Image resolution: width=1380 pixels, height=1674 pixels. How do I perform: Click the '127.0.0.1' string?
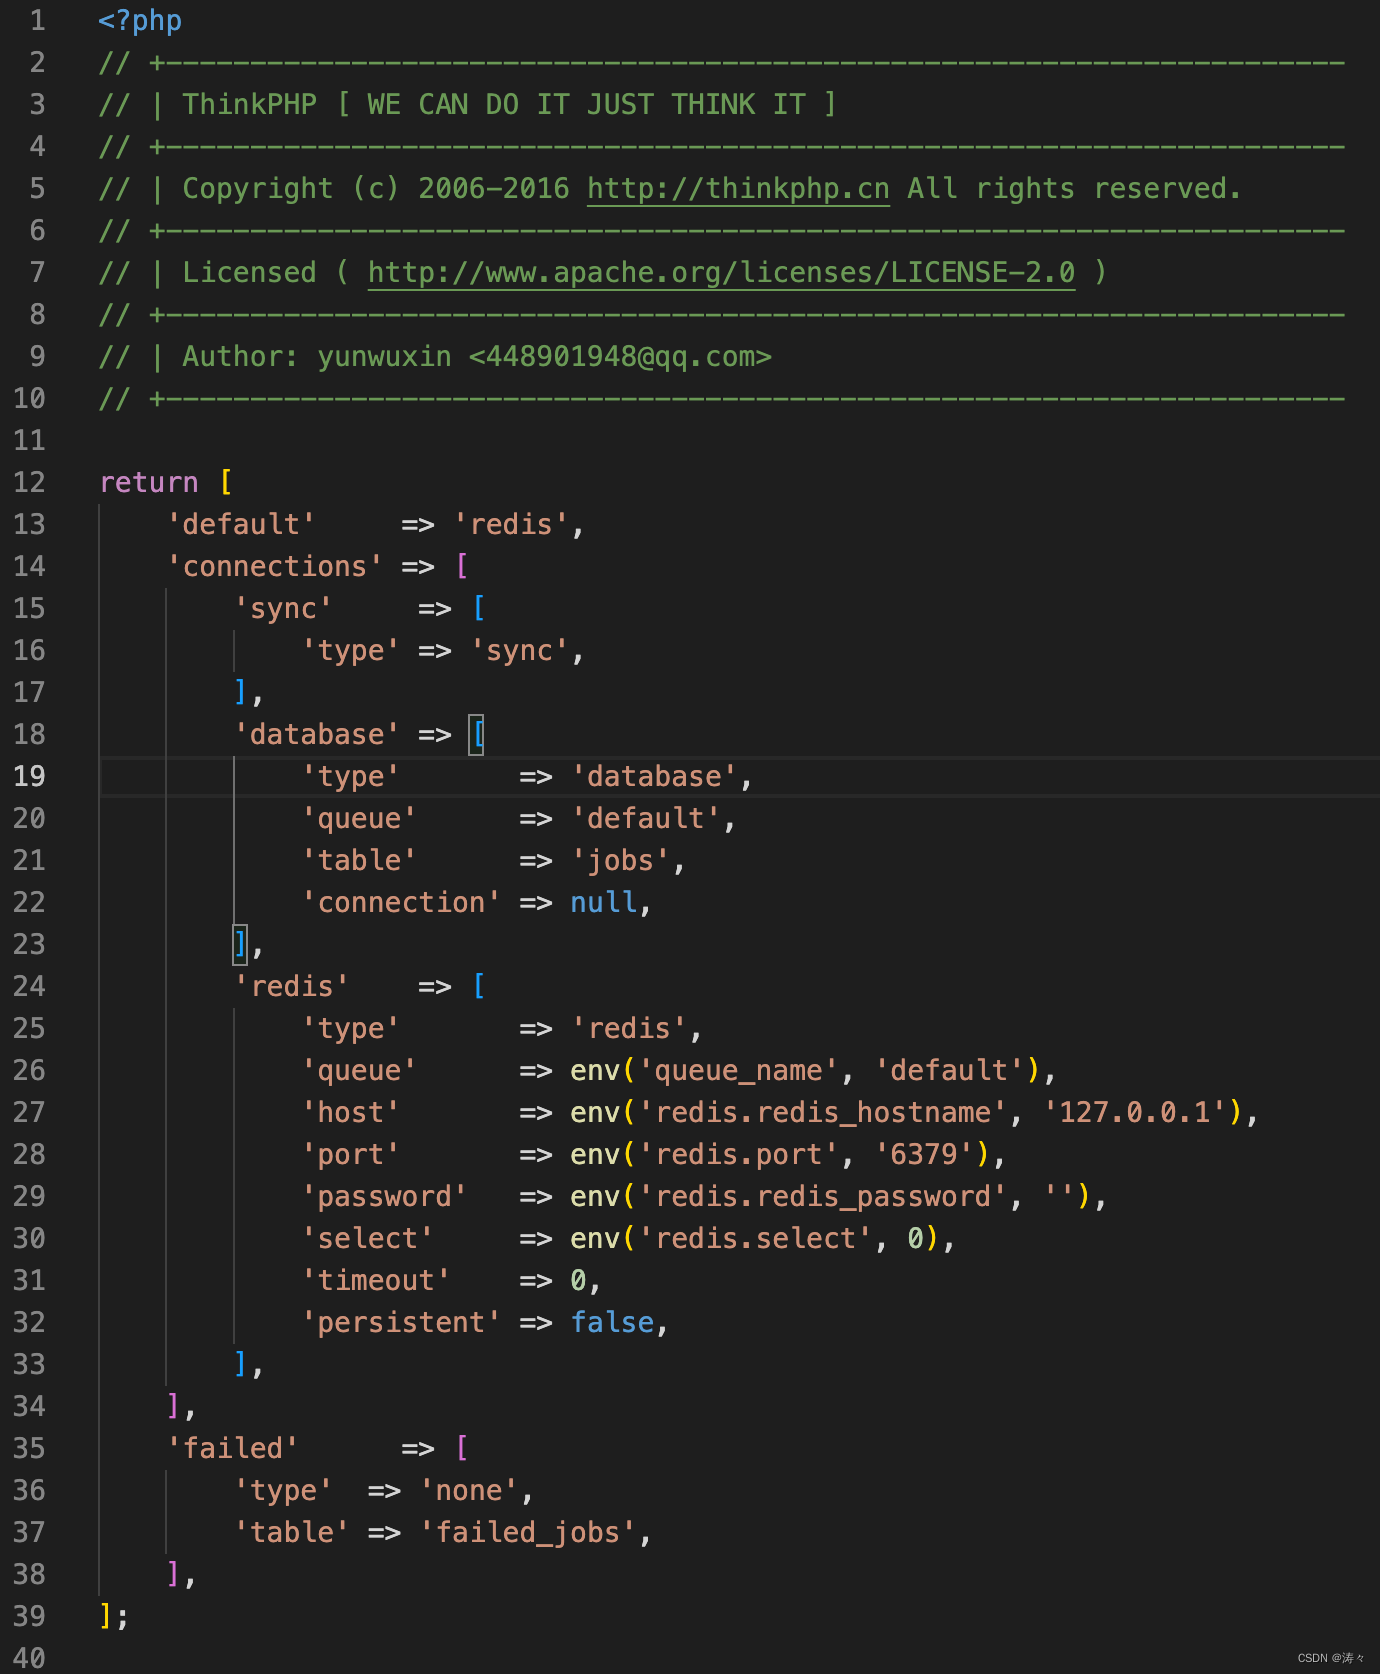tap(1134, 1113)
